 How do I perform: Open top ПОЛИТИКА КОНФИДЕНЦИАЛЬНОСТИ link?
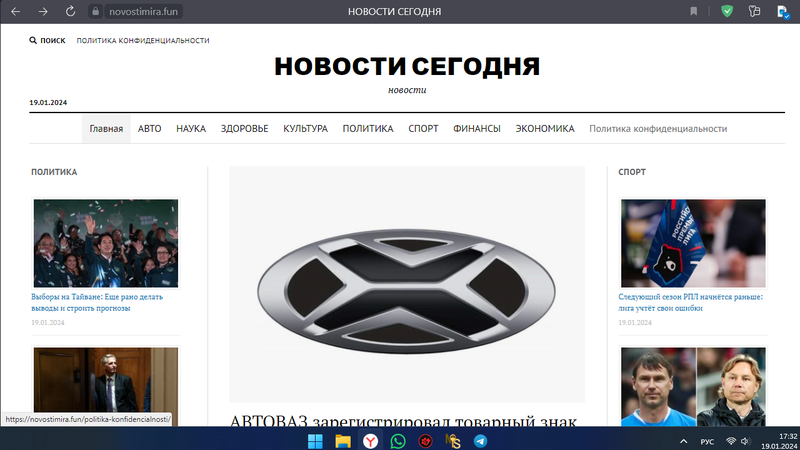[143, 40]
